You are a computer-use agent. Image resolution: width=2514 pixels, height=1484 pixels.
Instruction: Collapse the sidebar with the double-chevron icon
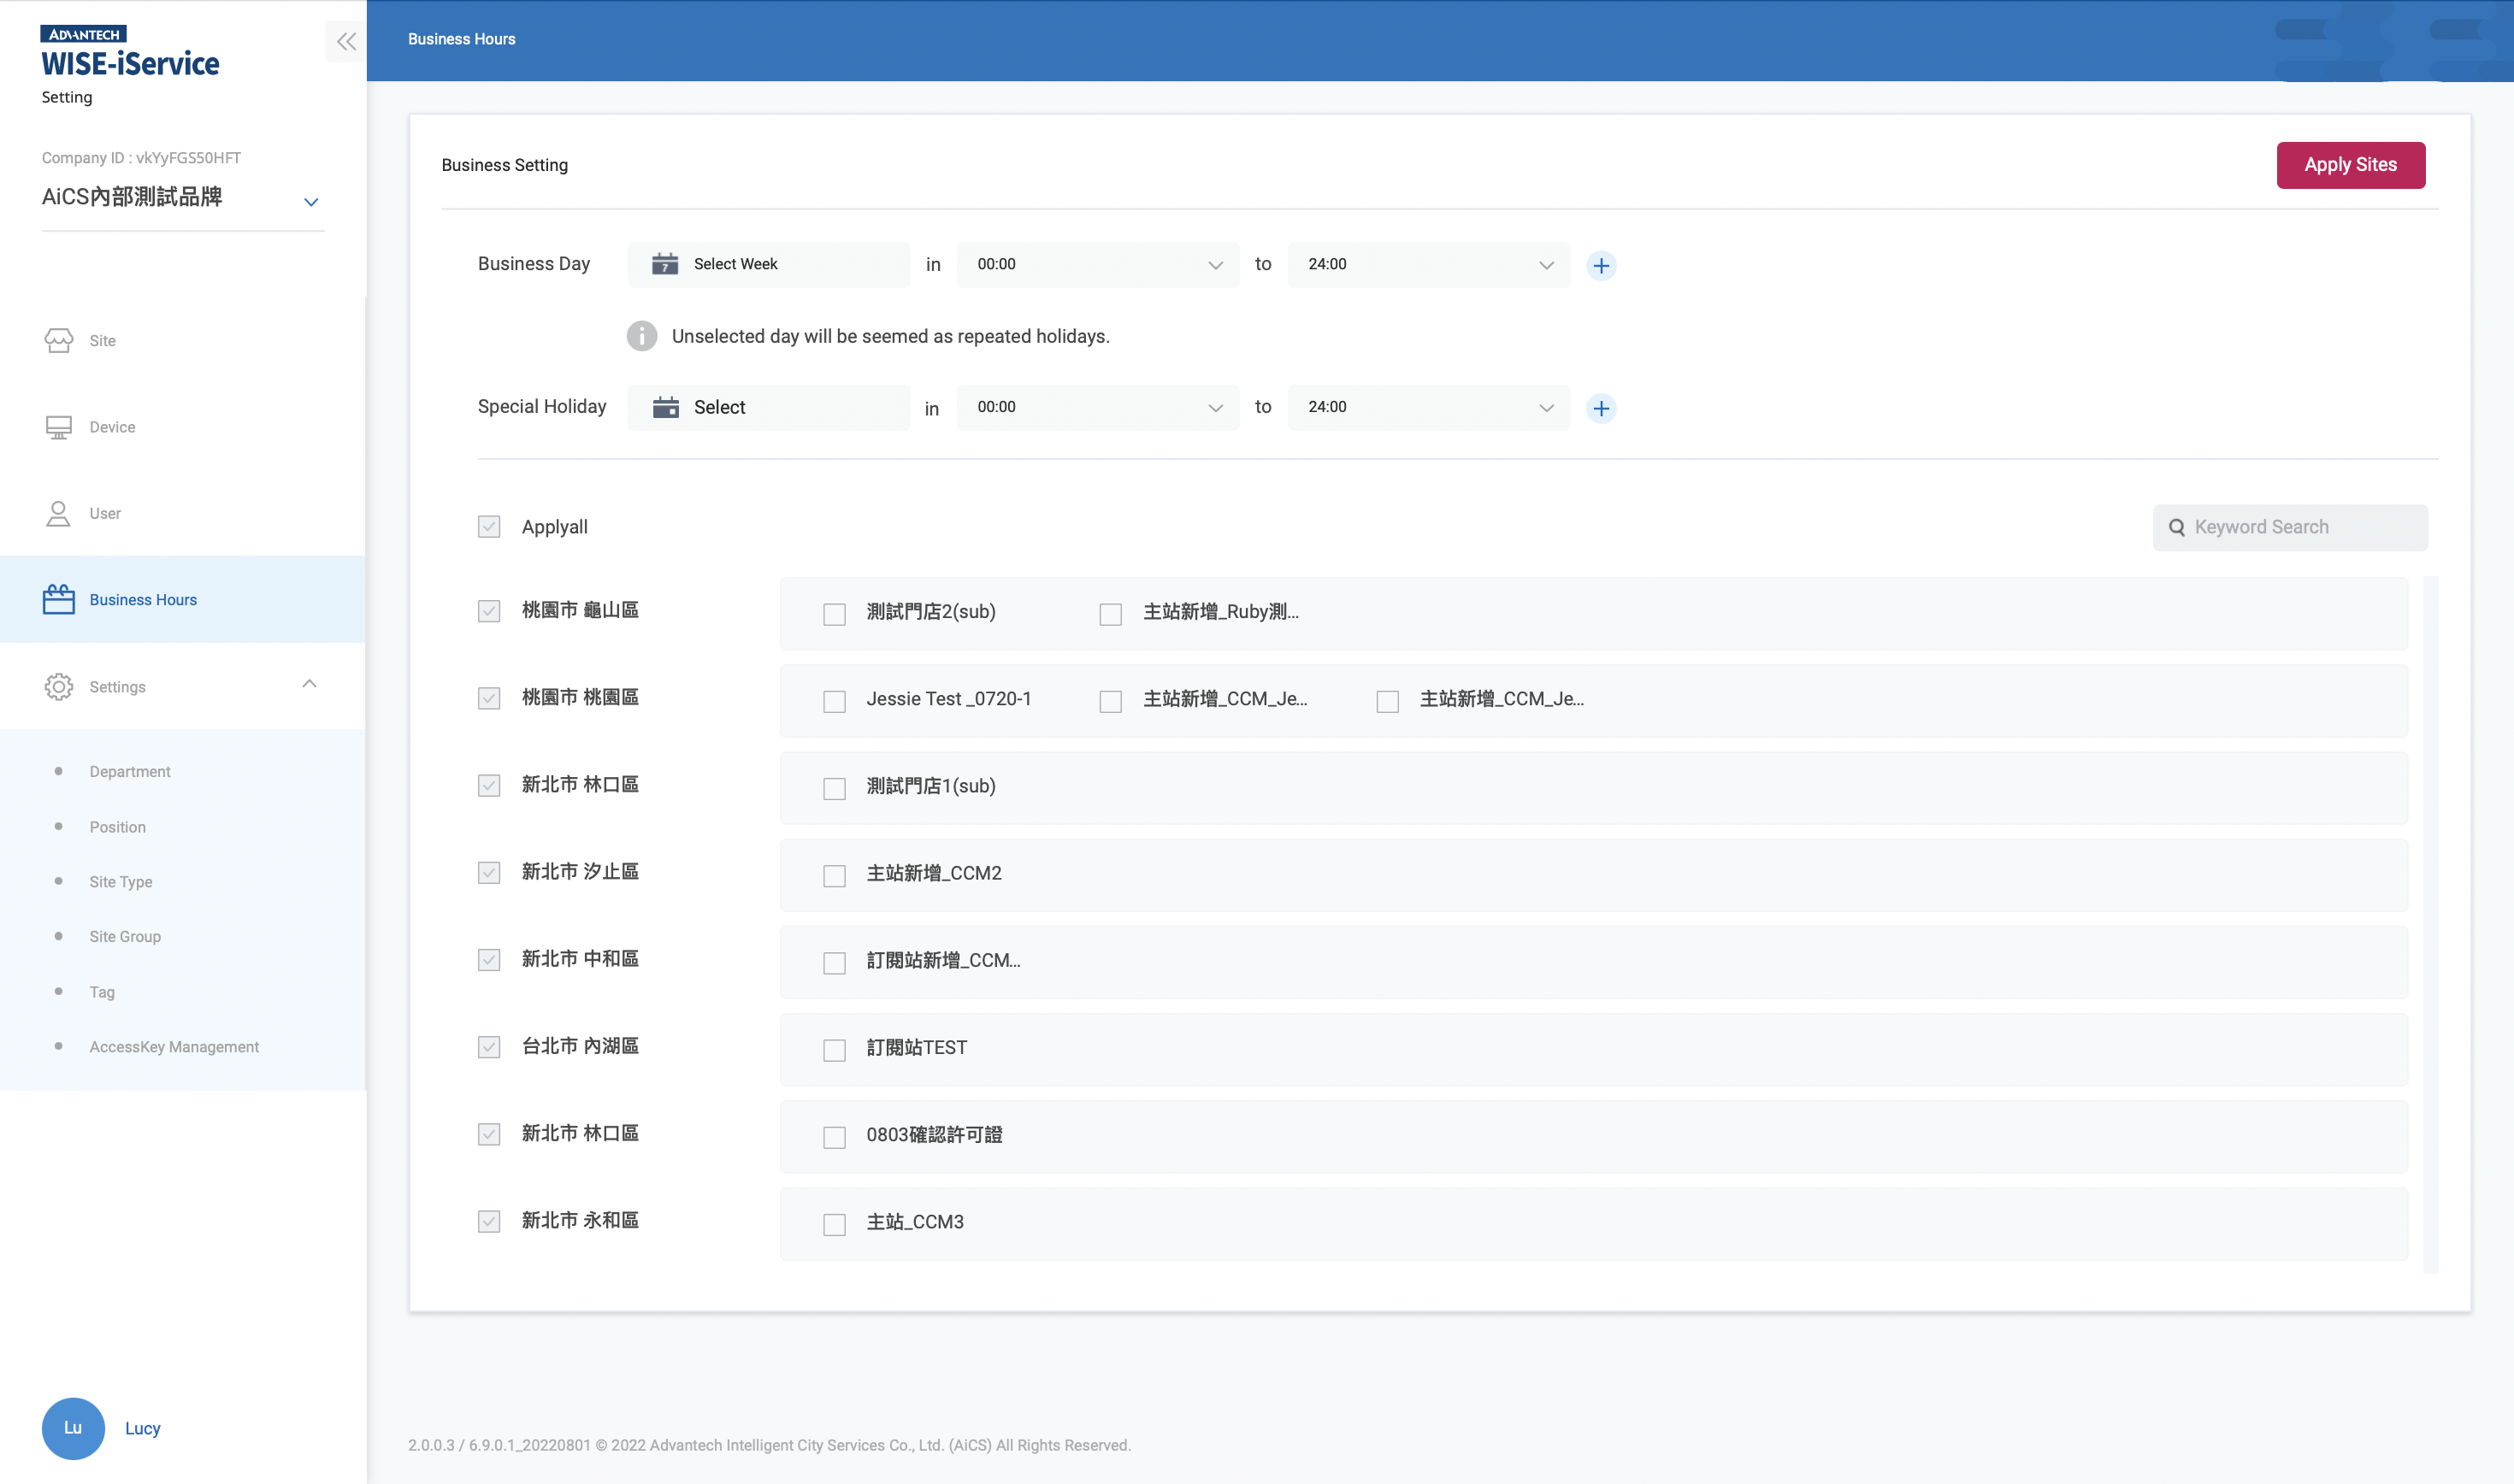tap(346, 41)
